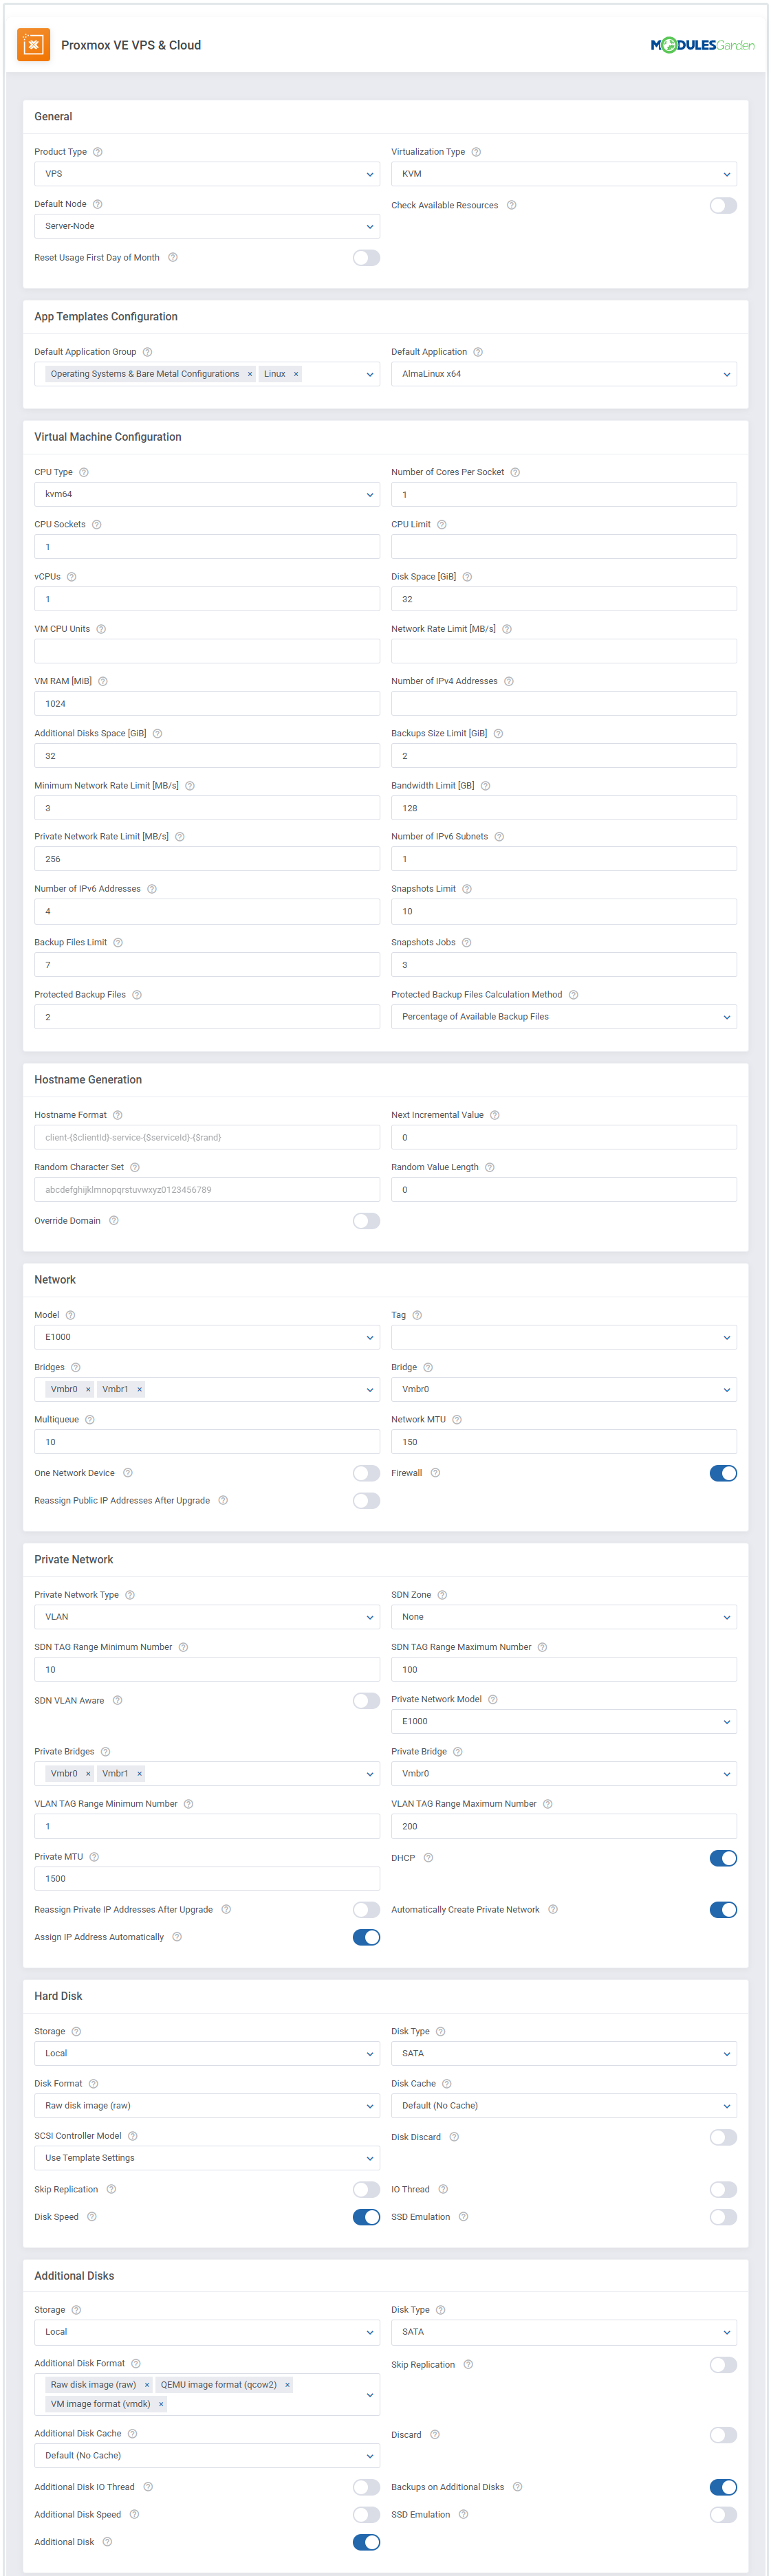Open the Product Type dropdown
The width and height of the screenshot is (771, 2576).
[x=207, y=174]
